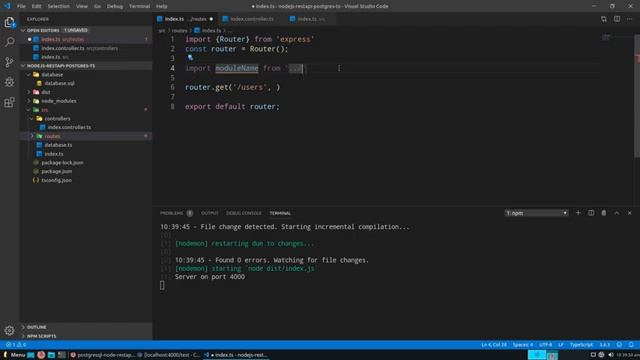
Task: Open the Selection menu
Action: pos(58,6)
